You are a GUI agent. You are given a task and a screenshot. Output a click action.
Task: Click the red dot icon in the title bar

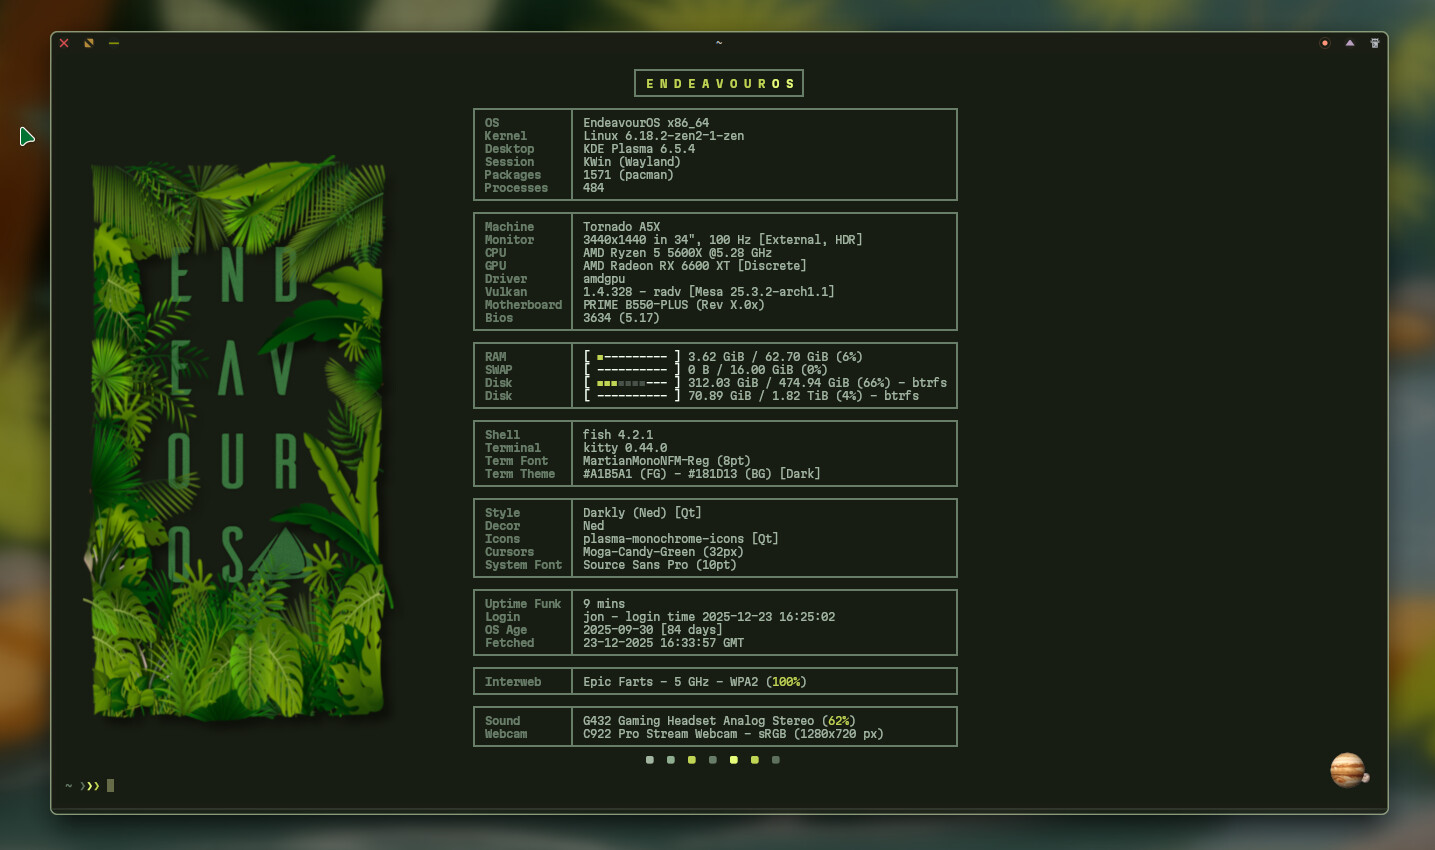point(1325,43)
